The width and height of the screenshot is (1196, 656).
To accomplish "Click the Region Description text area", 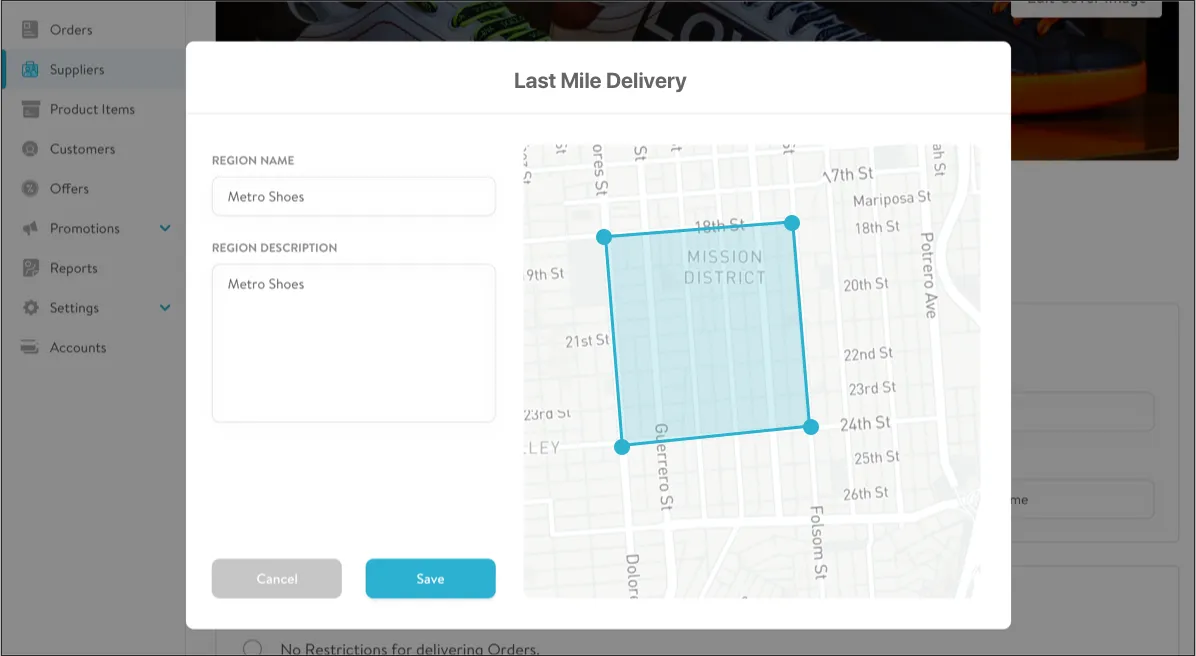I will (x=353, y=342).
